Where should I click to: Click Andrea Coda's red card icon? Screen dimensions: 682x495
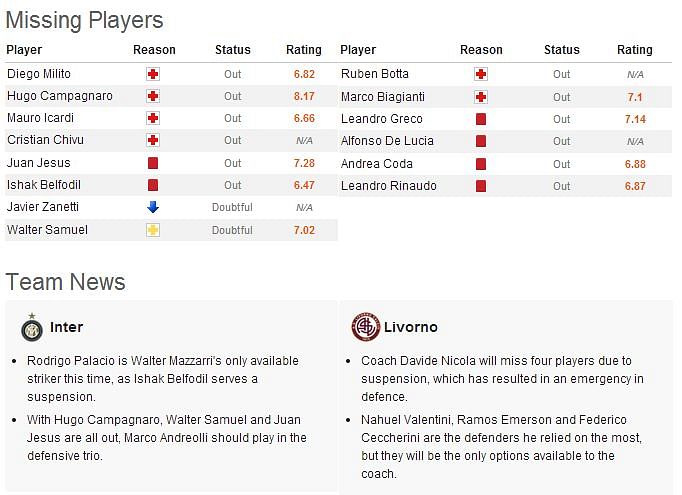click(481, 164)
